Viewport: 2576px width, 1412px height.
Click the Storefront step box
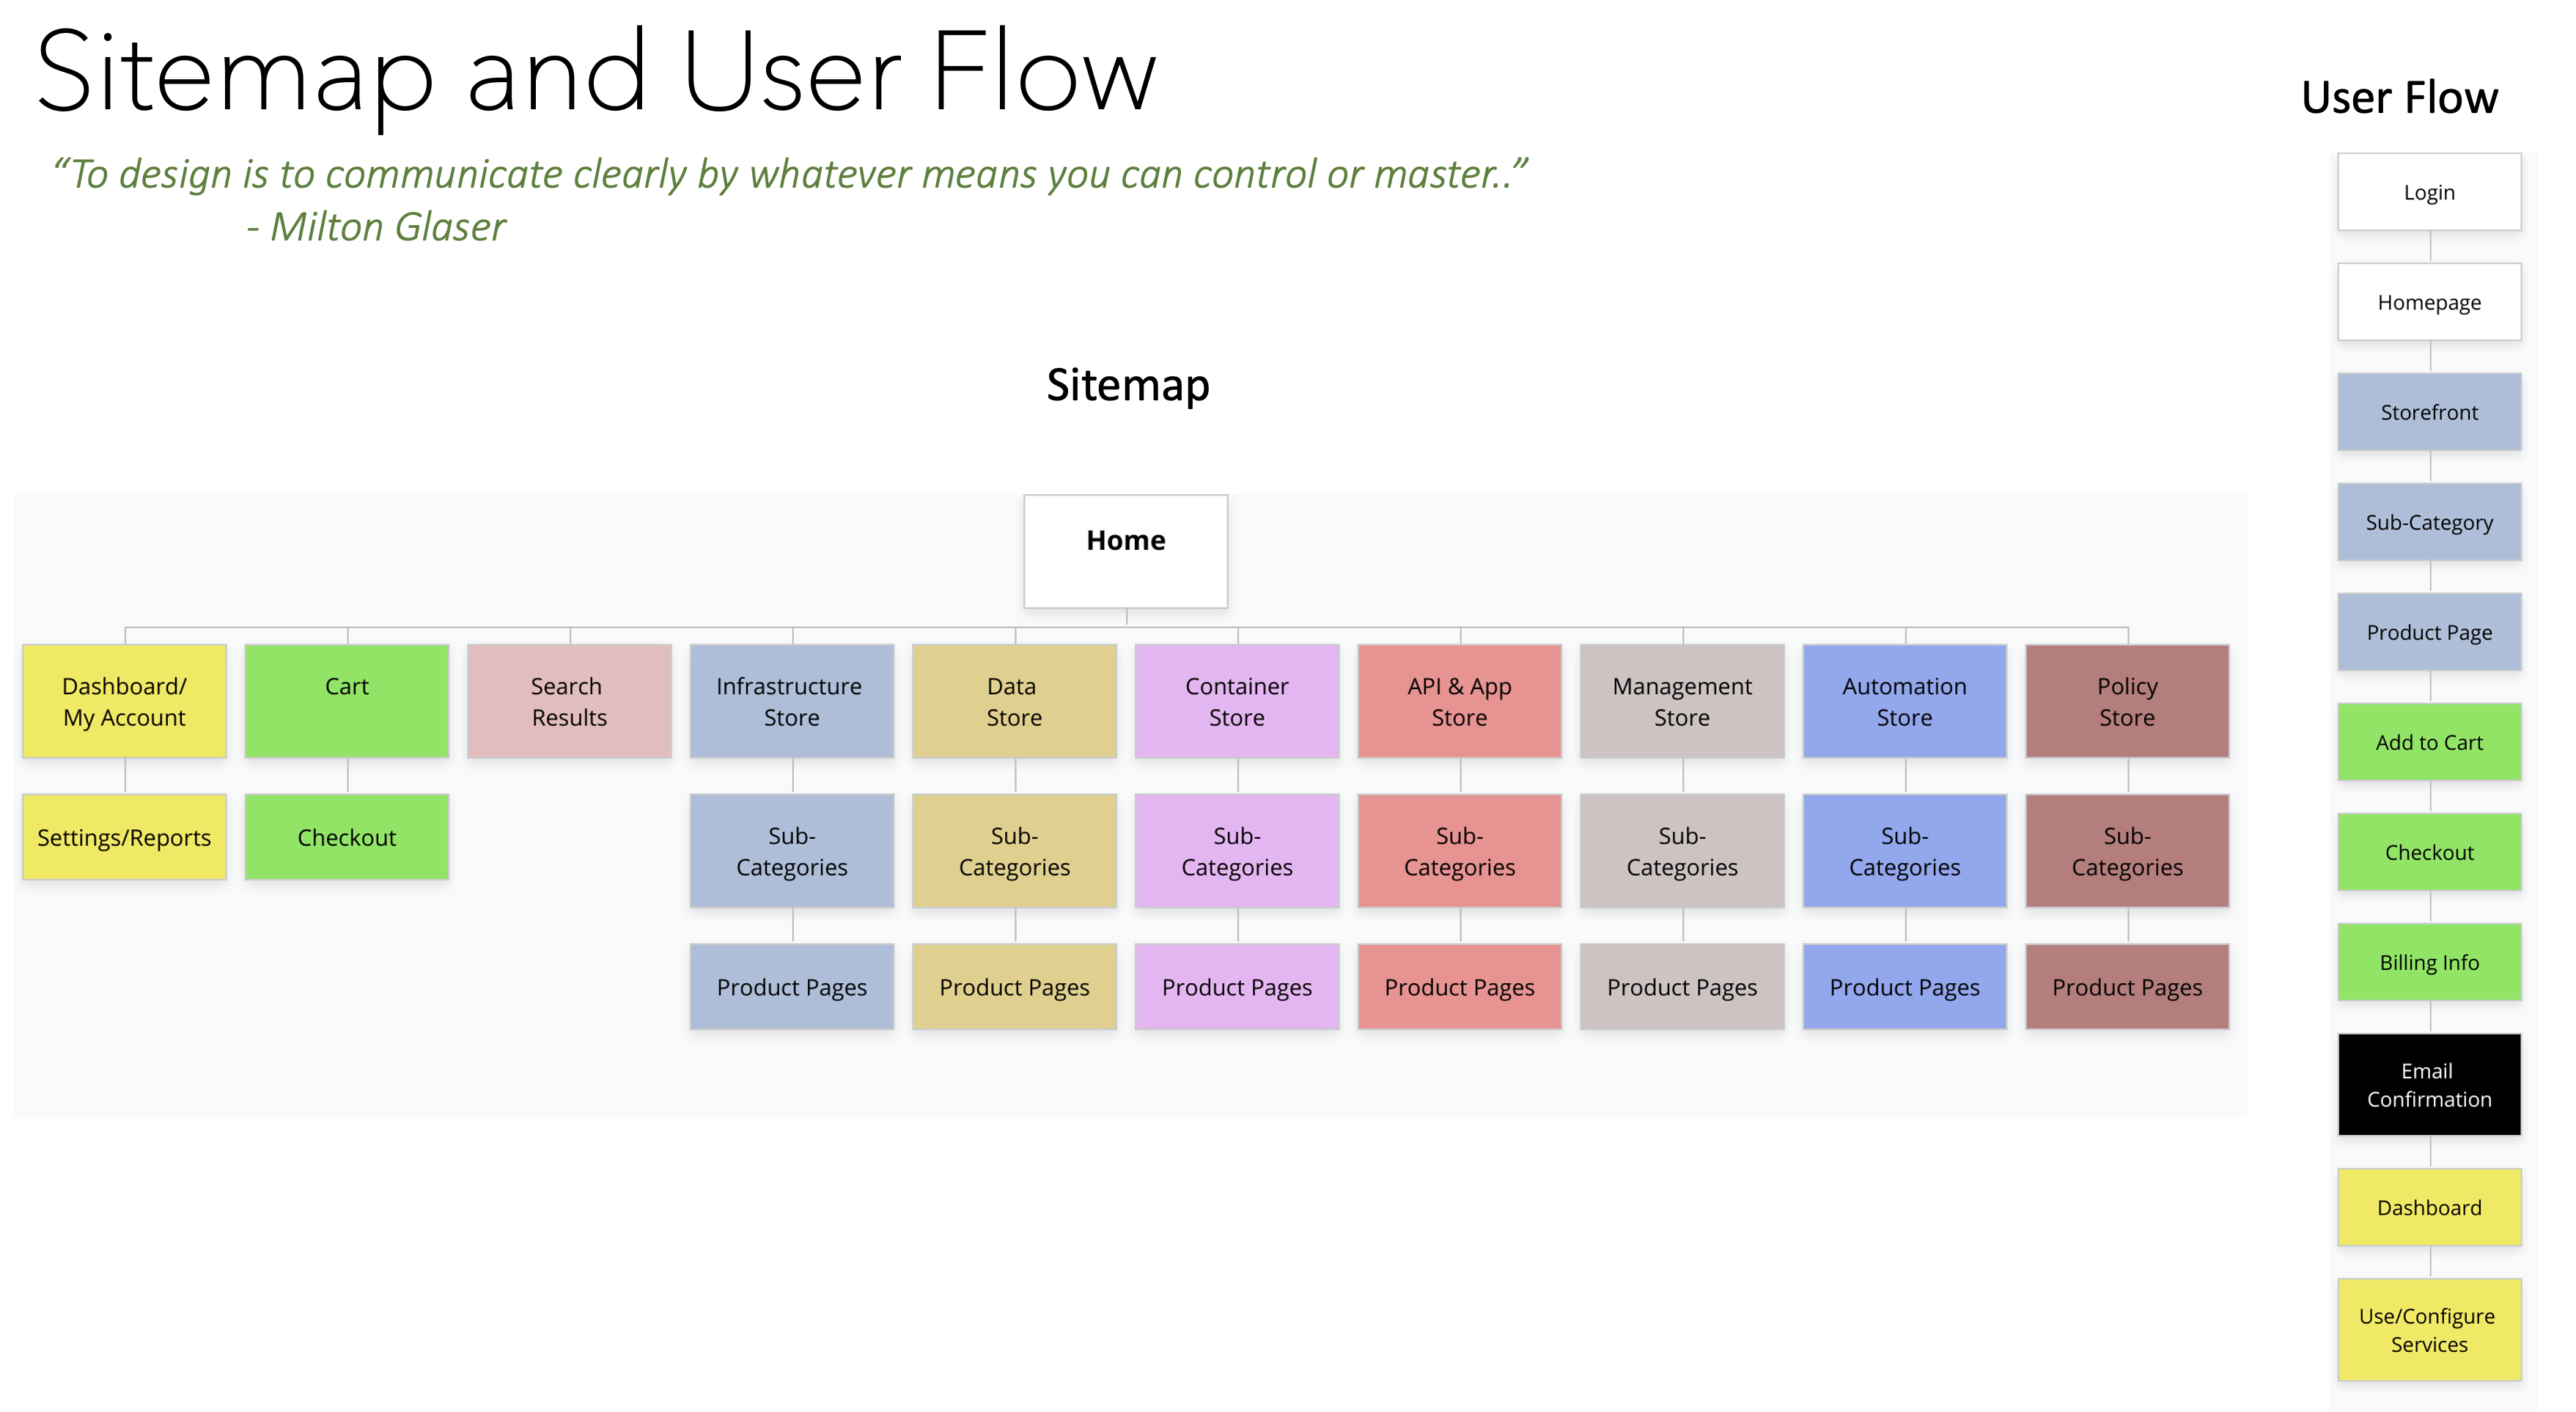point(2429,412)
